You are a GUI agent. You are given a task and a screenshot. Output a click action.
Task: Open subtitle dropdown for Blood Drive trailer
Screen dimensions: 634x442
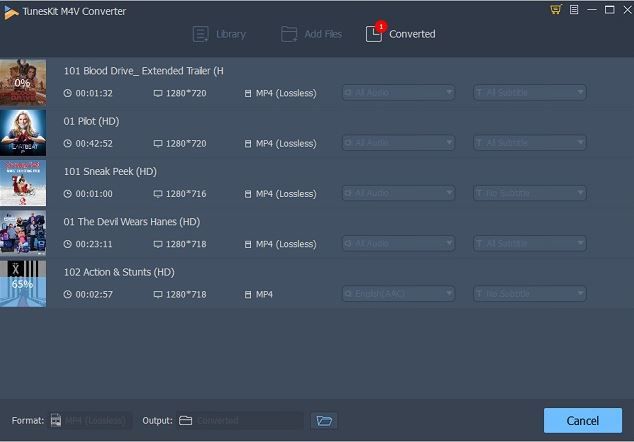(x=530, y=93)
